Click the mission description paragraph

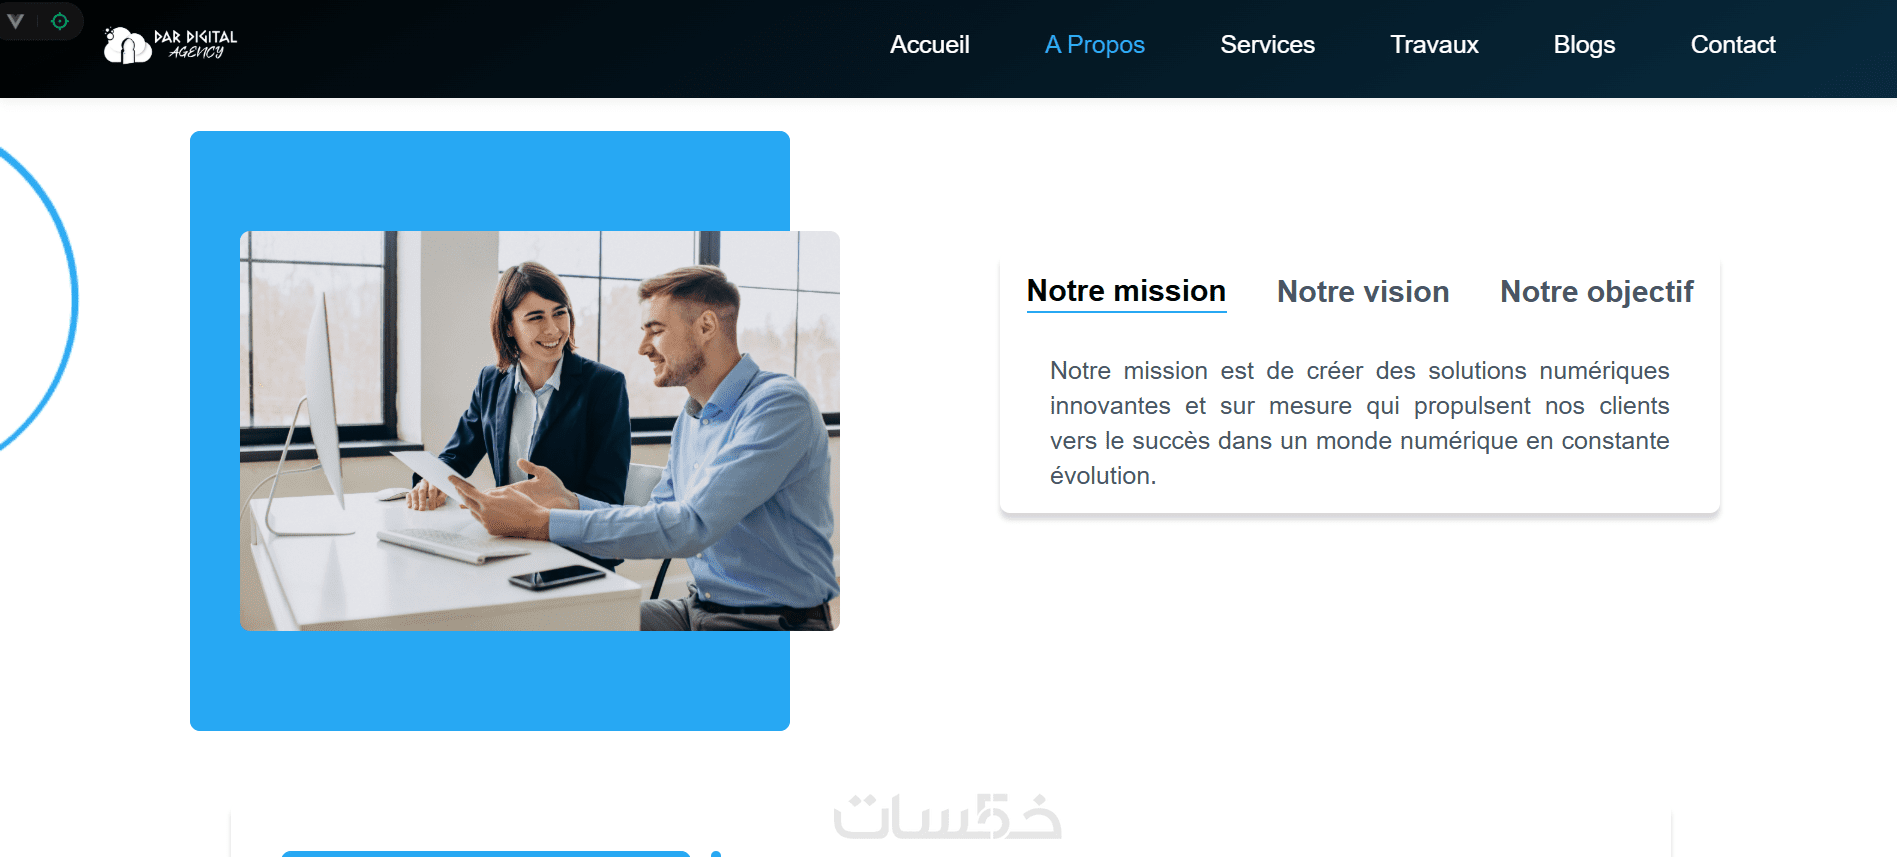point(1359,423)
